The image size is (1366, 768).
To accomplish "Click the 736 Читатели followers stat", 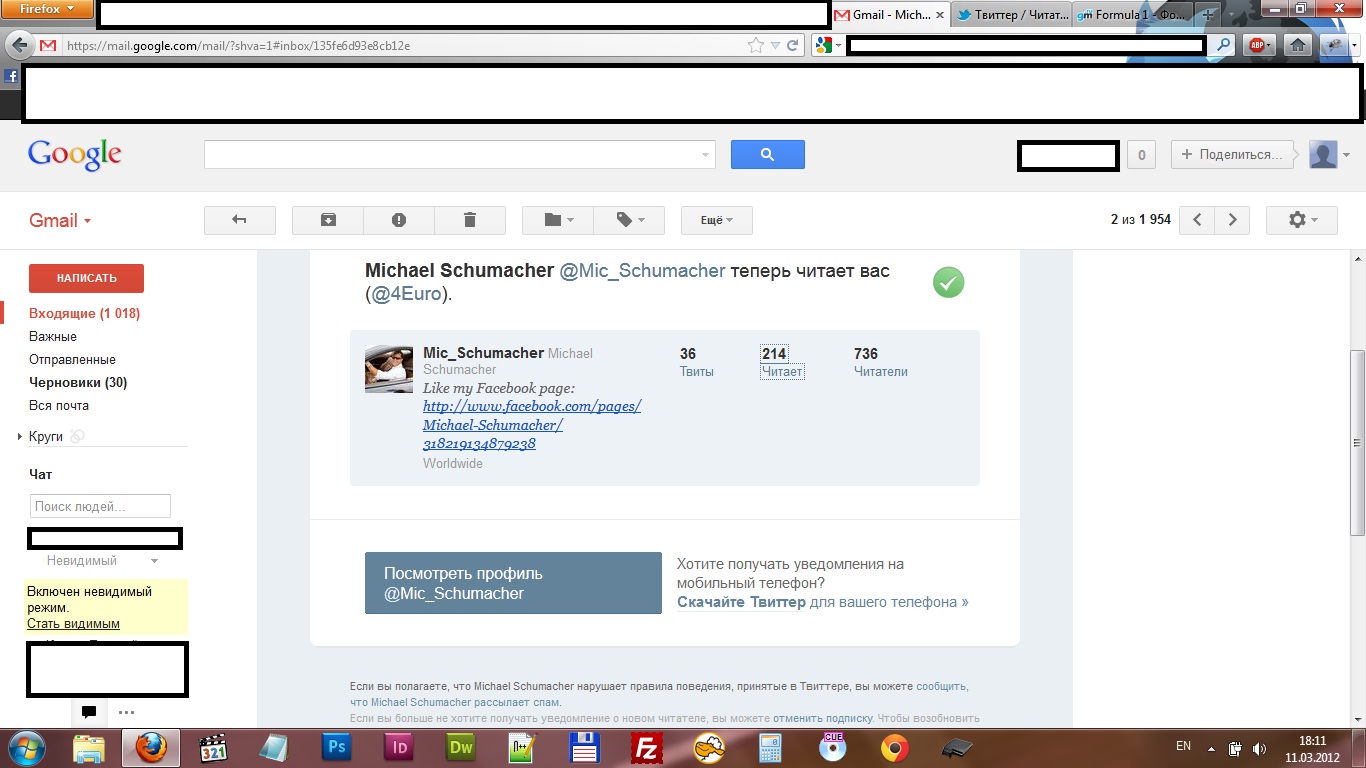I will pos(880,362).
